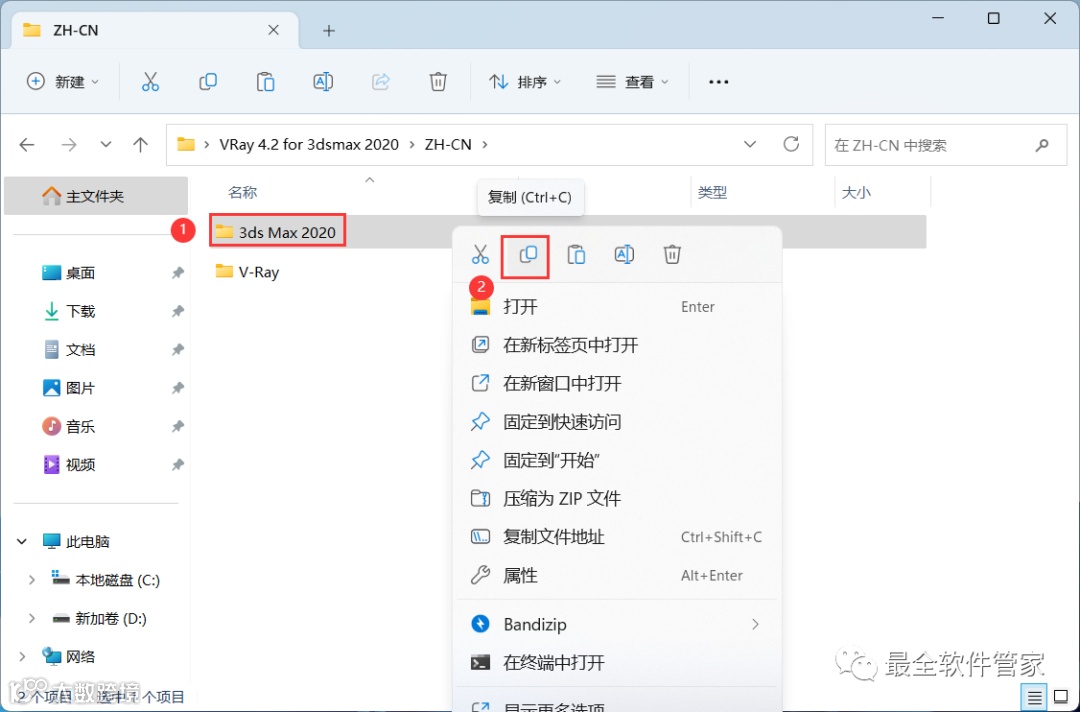Screen dimensions: 1080x712
Task: Switch to large thumbnails view in the status bar
Action: pyautogui.click(x=1061, y=698)
